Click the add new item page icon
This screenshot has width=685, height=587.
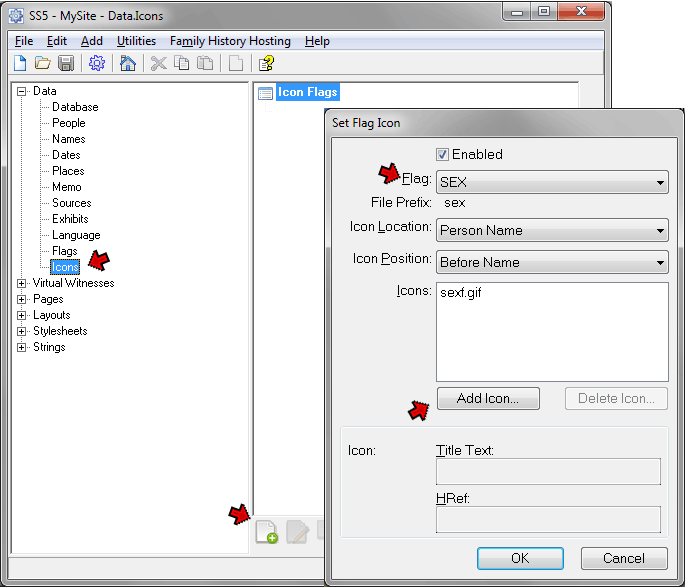pos(267,532)
